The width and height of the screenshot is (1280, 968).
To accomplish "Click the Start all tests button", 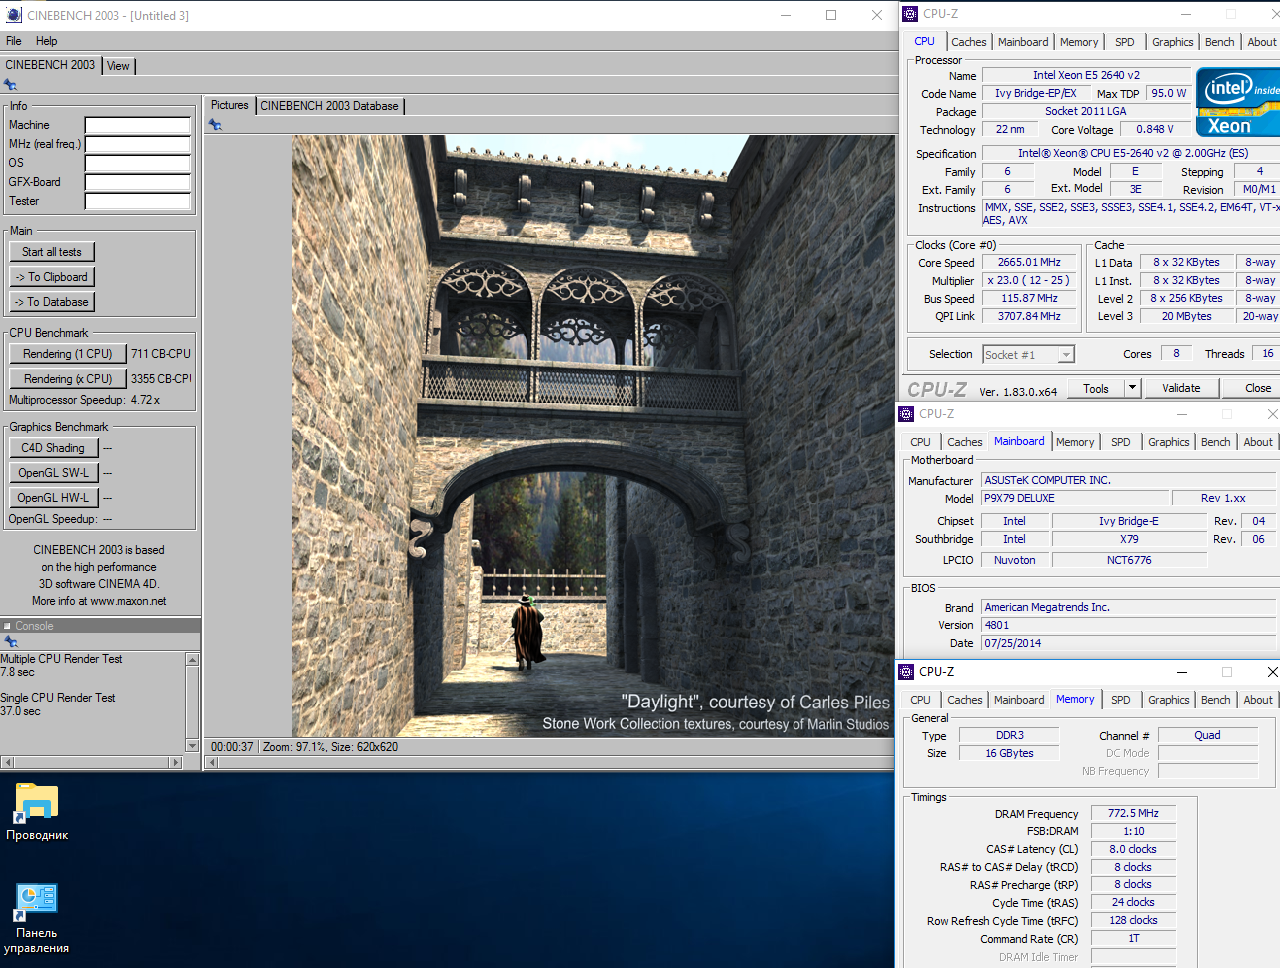I will 52,252.
